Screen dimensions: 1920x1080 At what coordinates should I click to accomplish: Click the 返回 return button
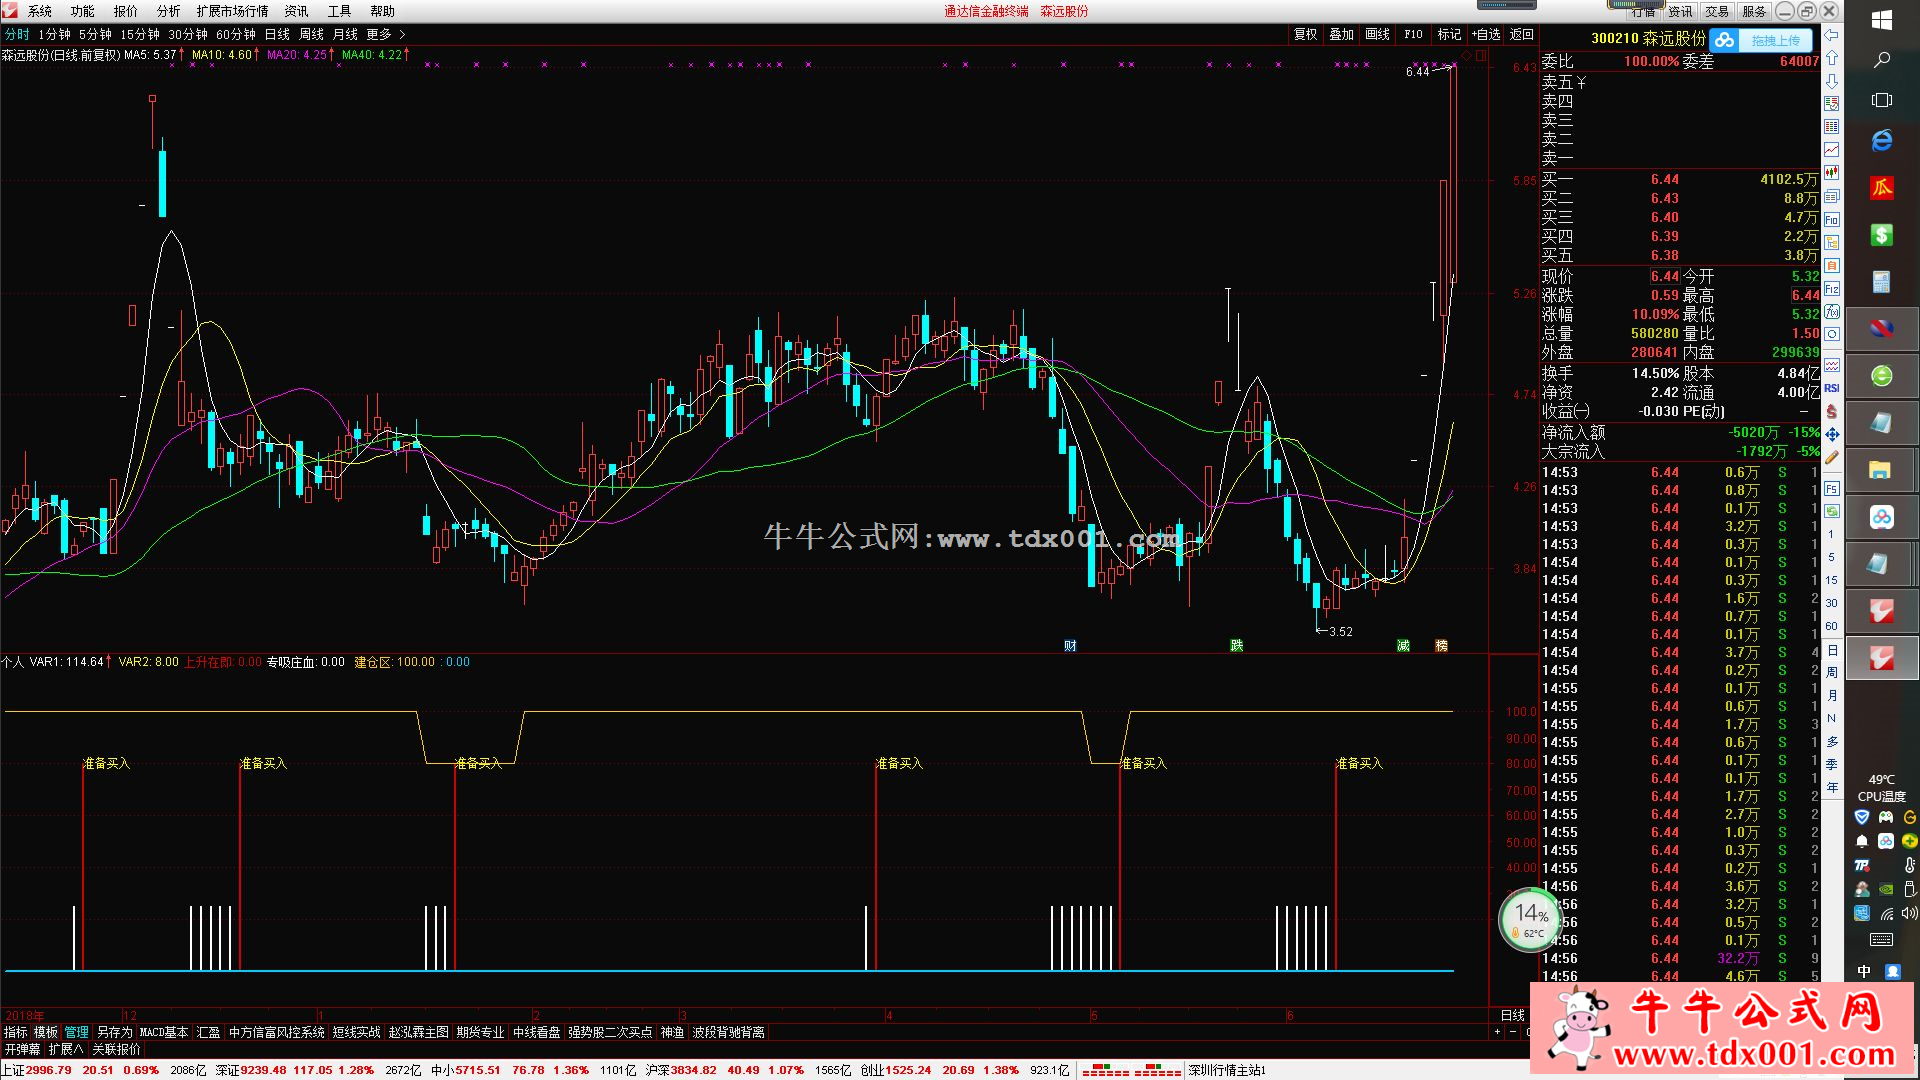point(1521,34)
